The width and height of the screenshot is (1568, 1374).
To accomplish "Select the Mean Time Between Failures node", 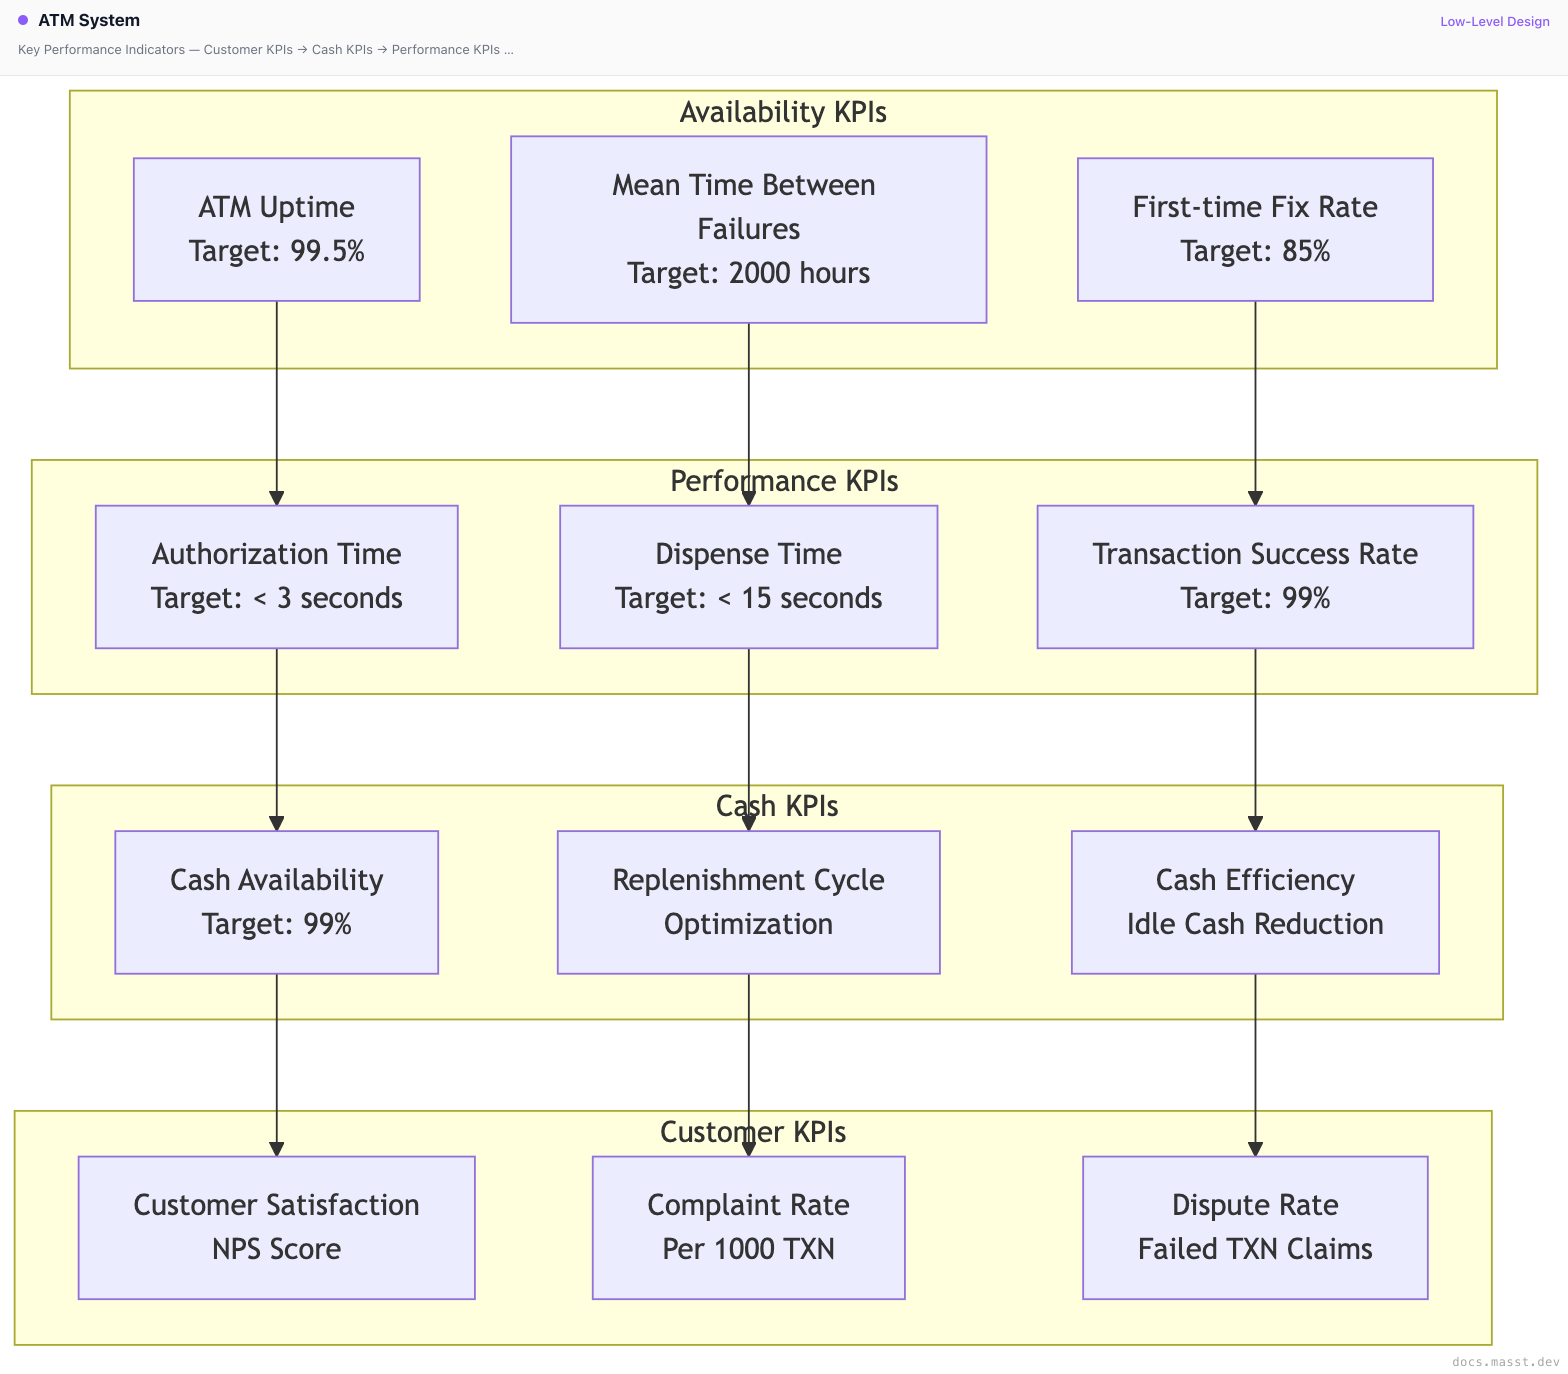I will [x=749, y=229].
